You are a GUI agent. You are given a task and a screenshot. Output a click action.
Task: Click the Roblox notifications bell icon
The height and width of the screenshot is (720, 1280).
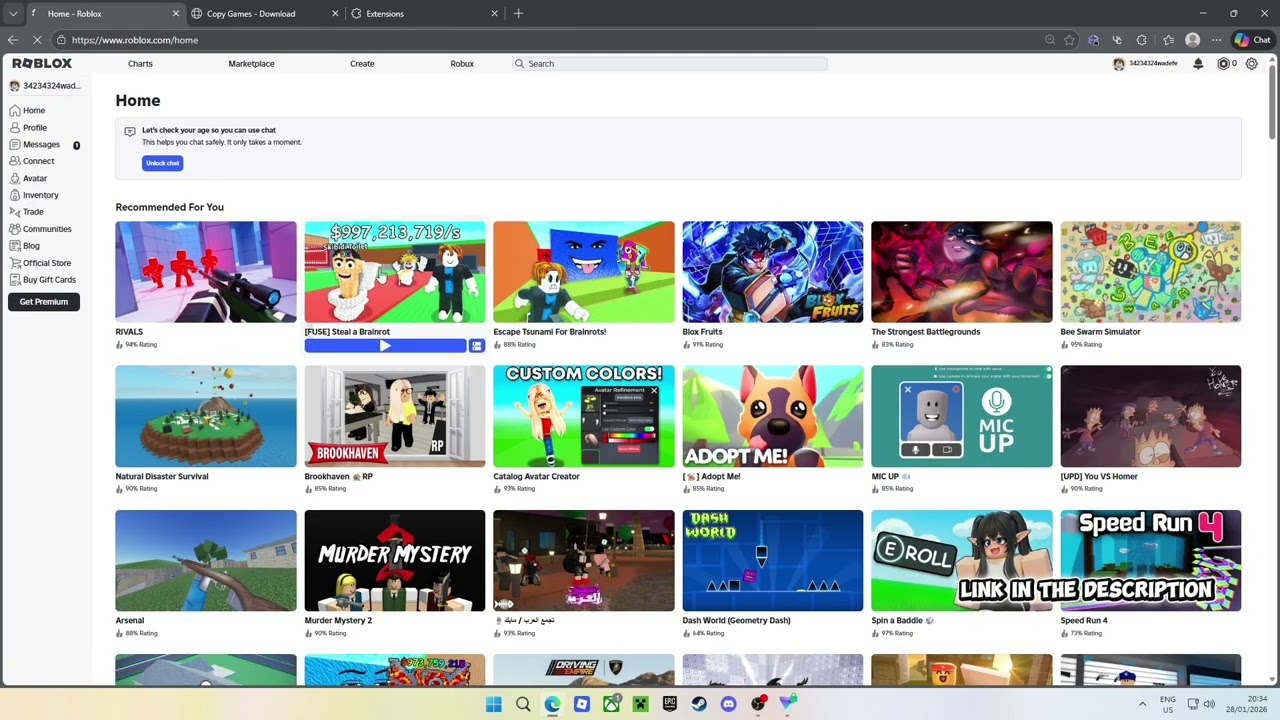point(1198,64)
